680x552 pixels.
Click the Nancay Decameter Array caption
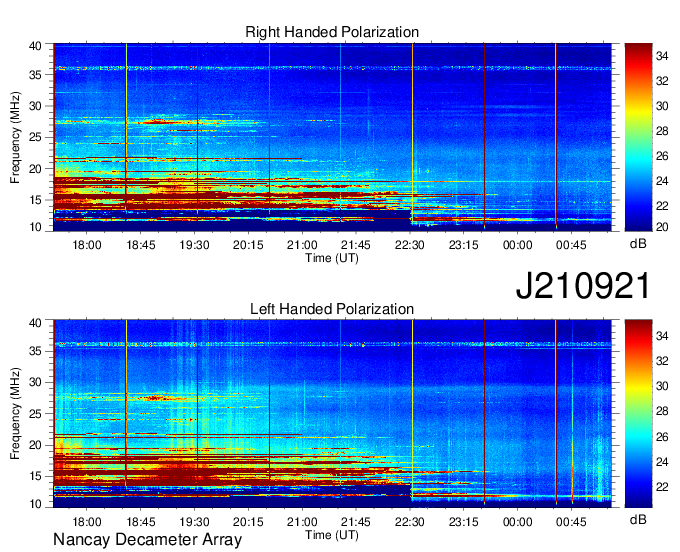pos(147,540)
